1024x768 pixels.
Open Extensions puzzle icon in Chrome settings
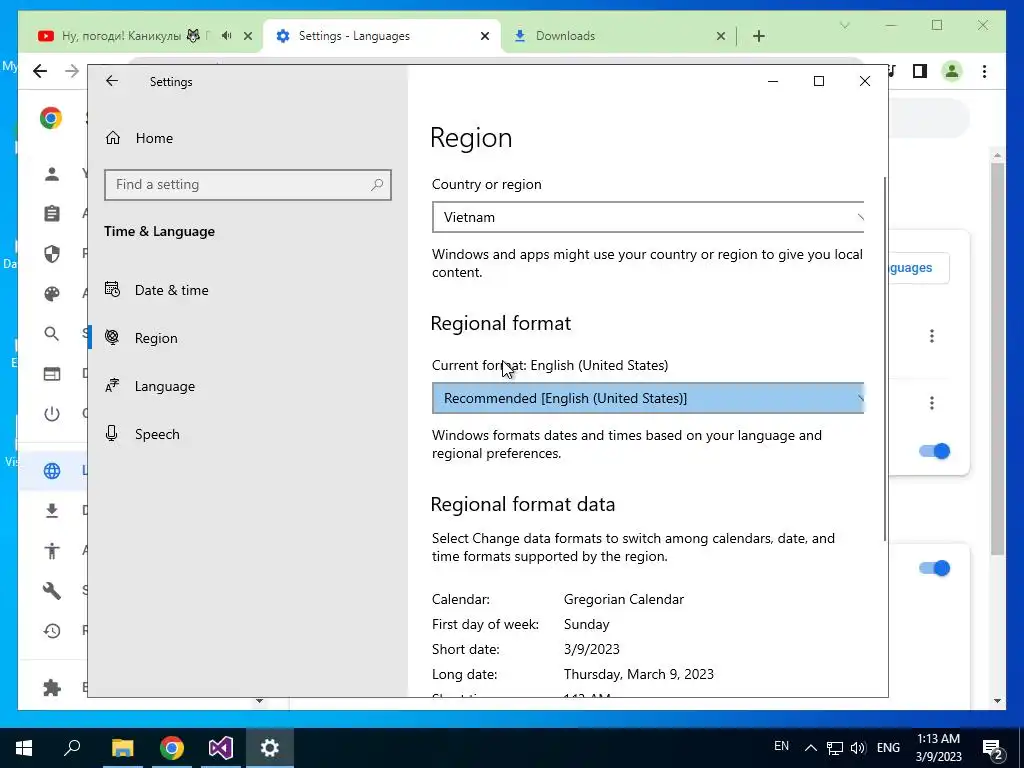[52, 687]
